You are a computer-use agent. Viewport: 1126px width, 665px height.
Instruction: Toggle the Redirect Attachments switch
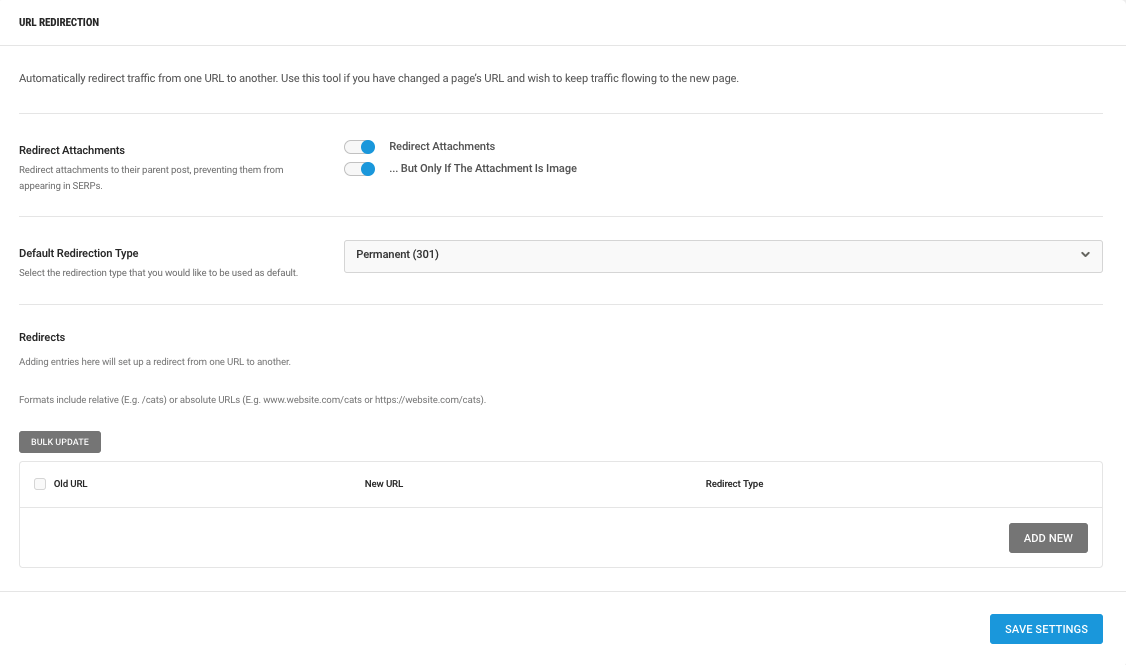coord(359,147)
